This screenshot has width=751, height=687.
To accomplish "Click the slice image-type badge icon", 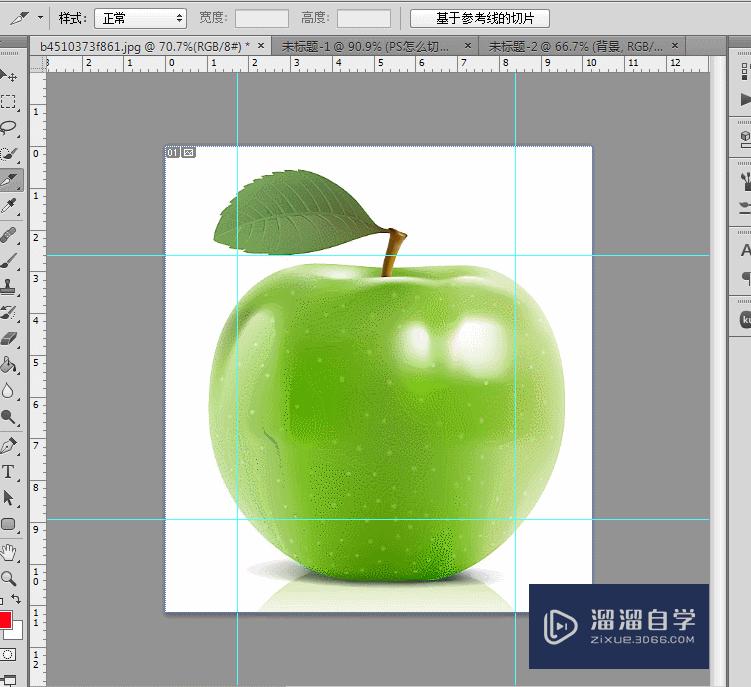I will coord(189,152).
